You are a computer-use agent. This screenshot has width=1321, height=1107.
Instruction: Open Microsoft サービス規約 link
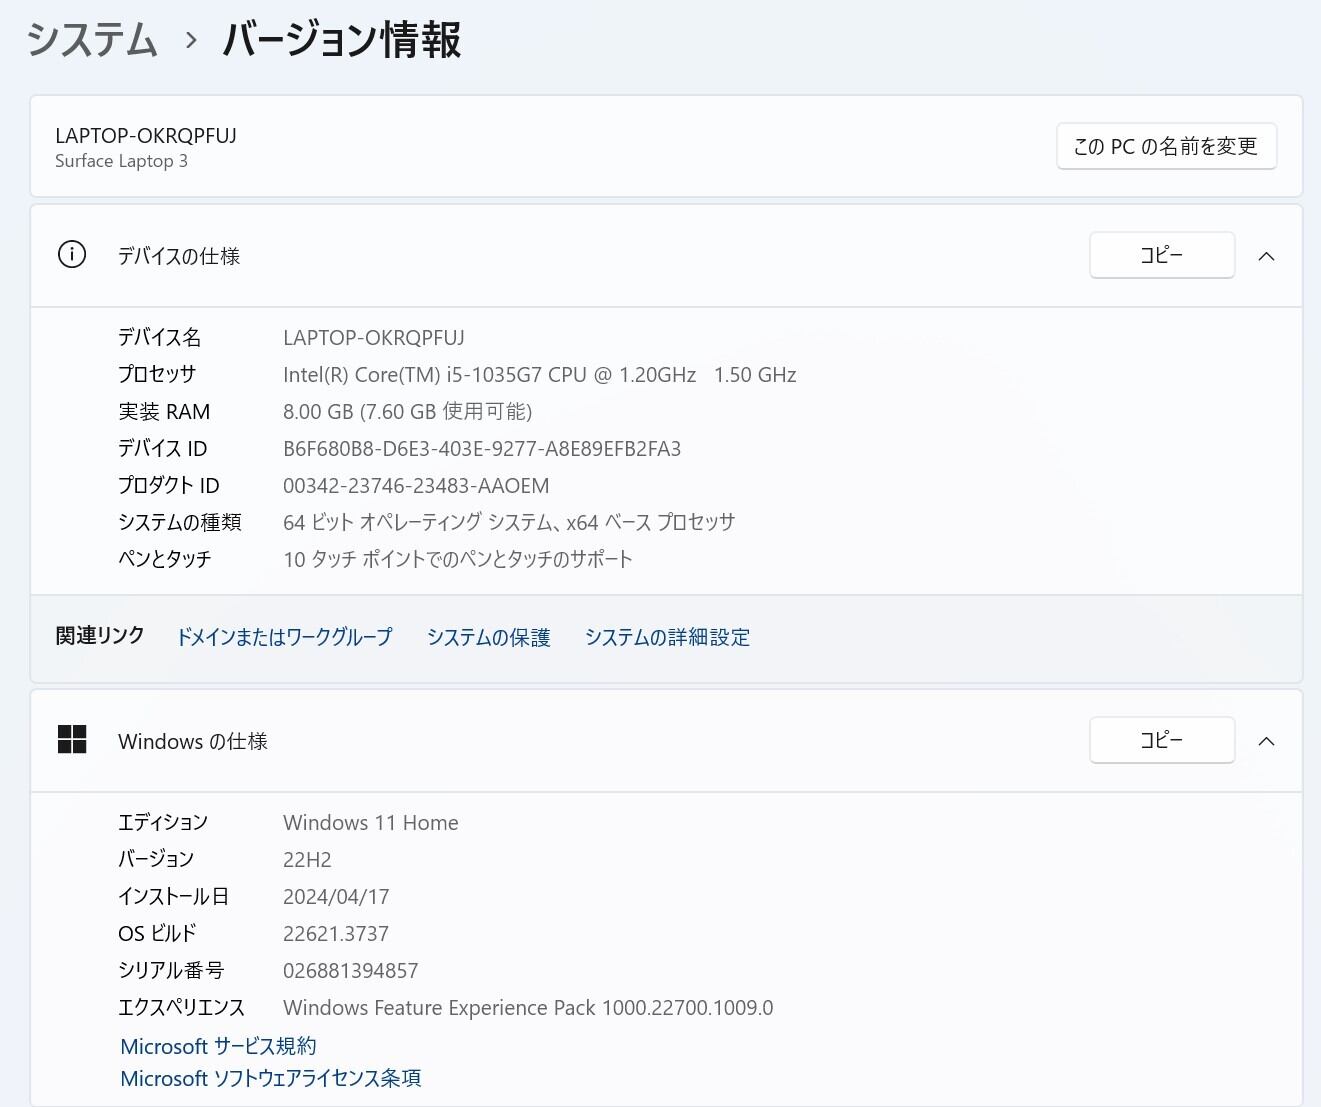[218, 1046]
